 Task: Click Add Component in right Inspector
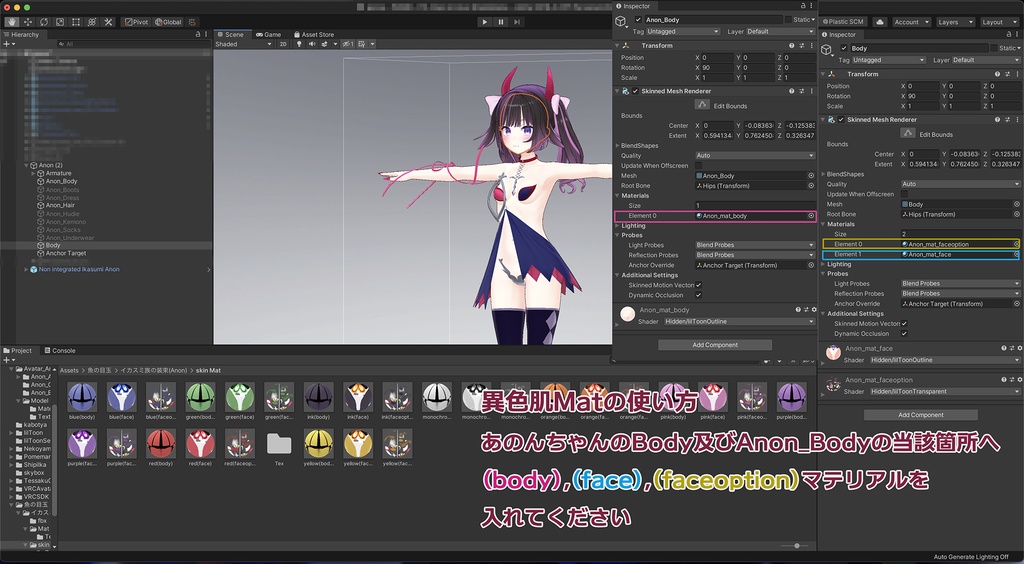[x=921, y=415]
